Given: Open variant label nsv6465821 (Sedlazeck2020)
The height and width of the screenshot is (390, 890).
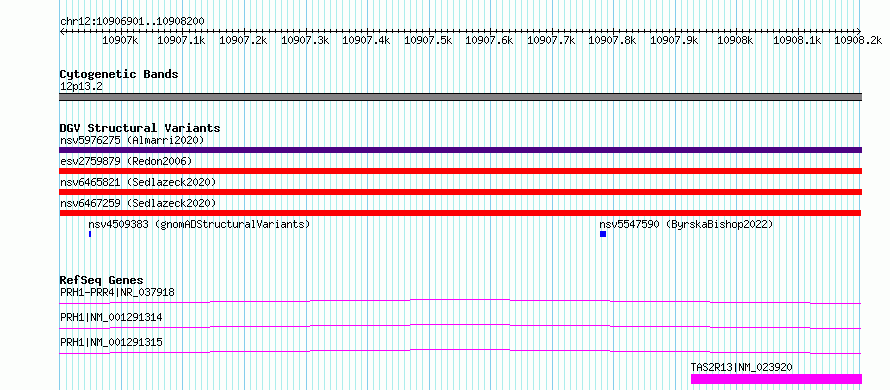Looking at the screenshot, I should [x=138, y=182].
